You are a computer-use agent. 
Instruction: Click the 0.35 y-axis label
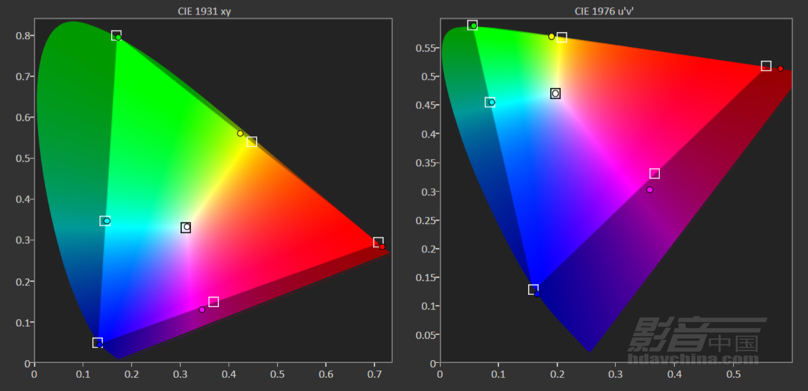point(425,163)
